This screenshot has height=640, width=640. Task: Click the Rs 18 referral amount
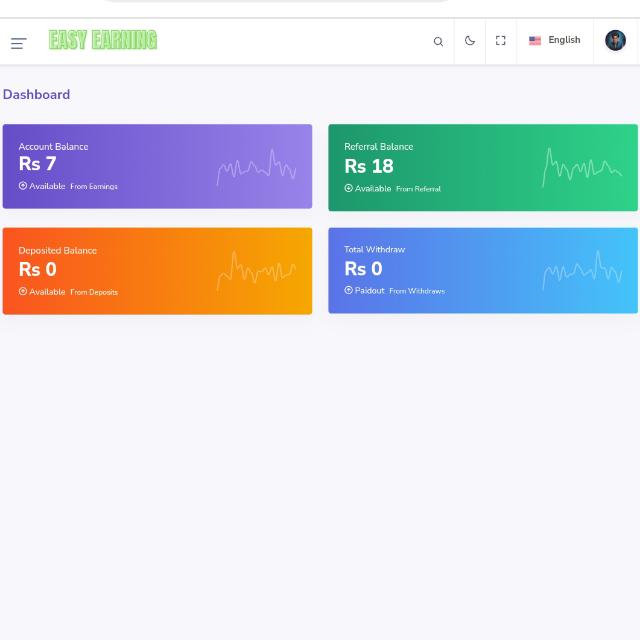pos(369,166)
